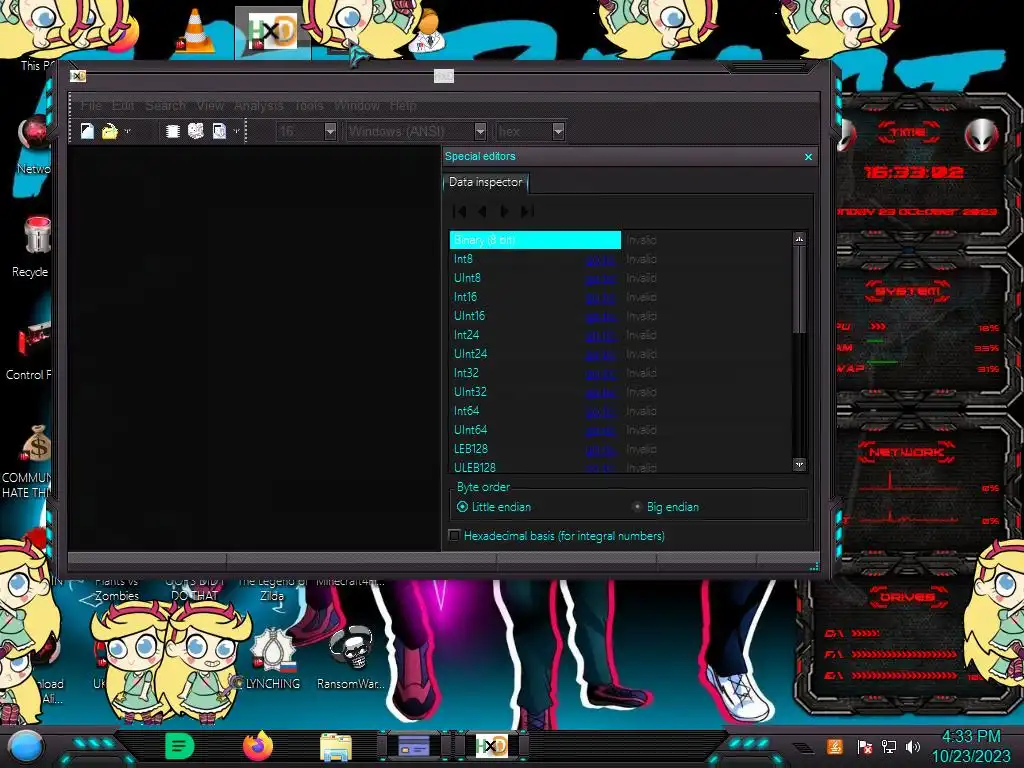This screenshot has width=1024, height=768.
Task: Click HxD icon in window title bar
Action: 78,76
